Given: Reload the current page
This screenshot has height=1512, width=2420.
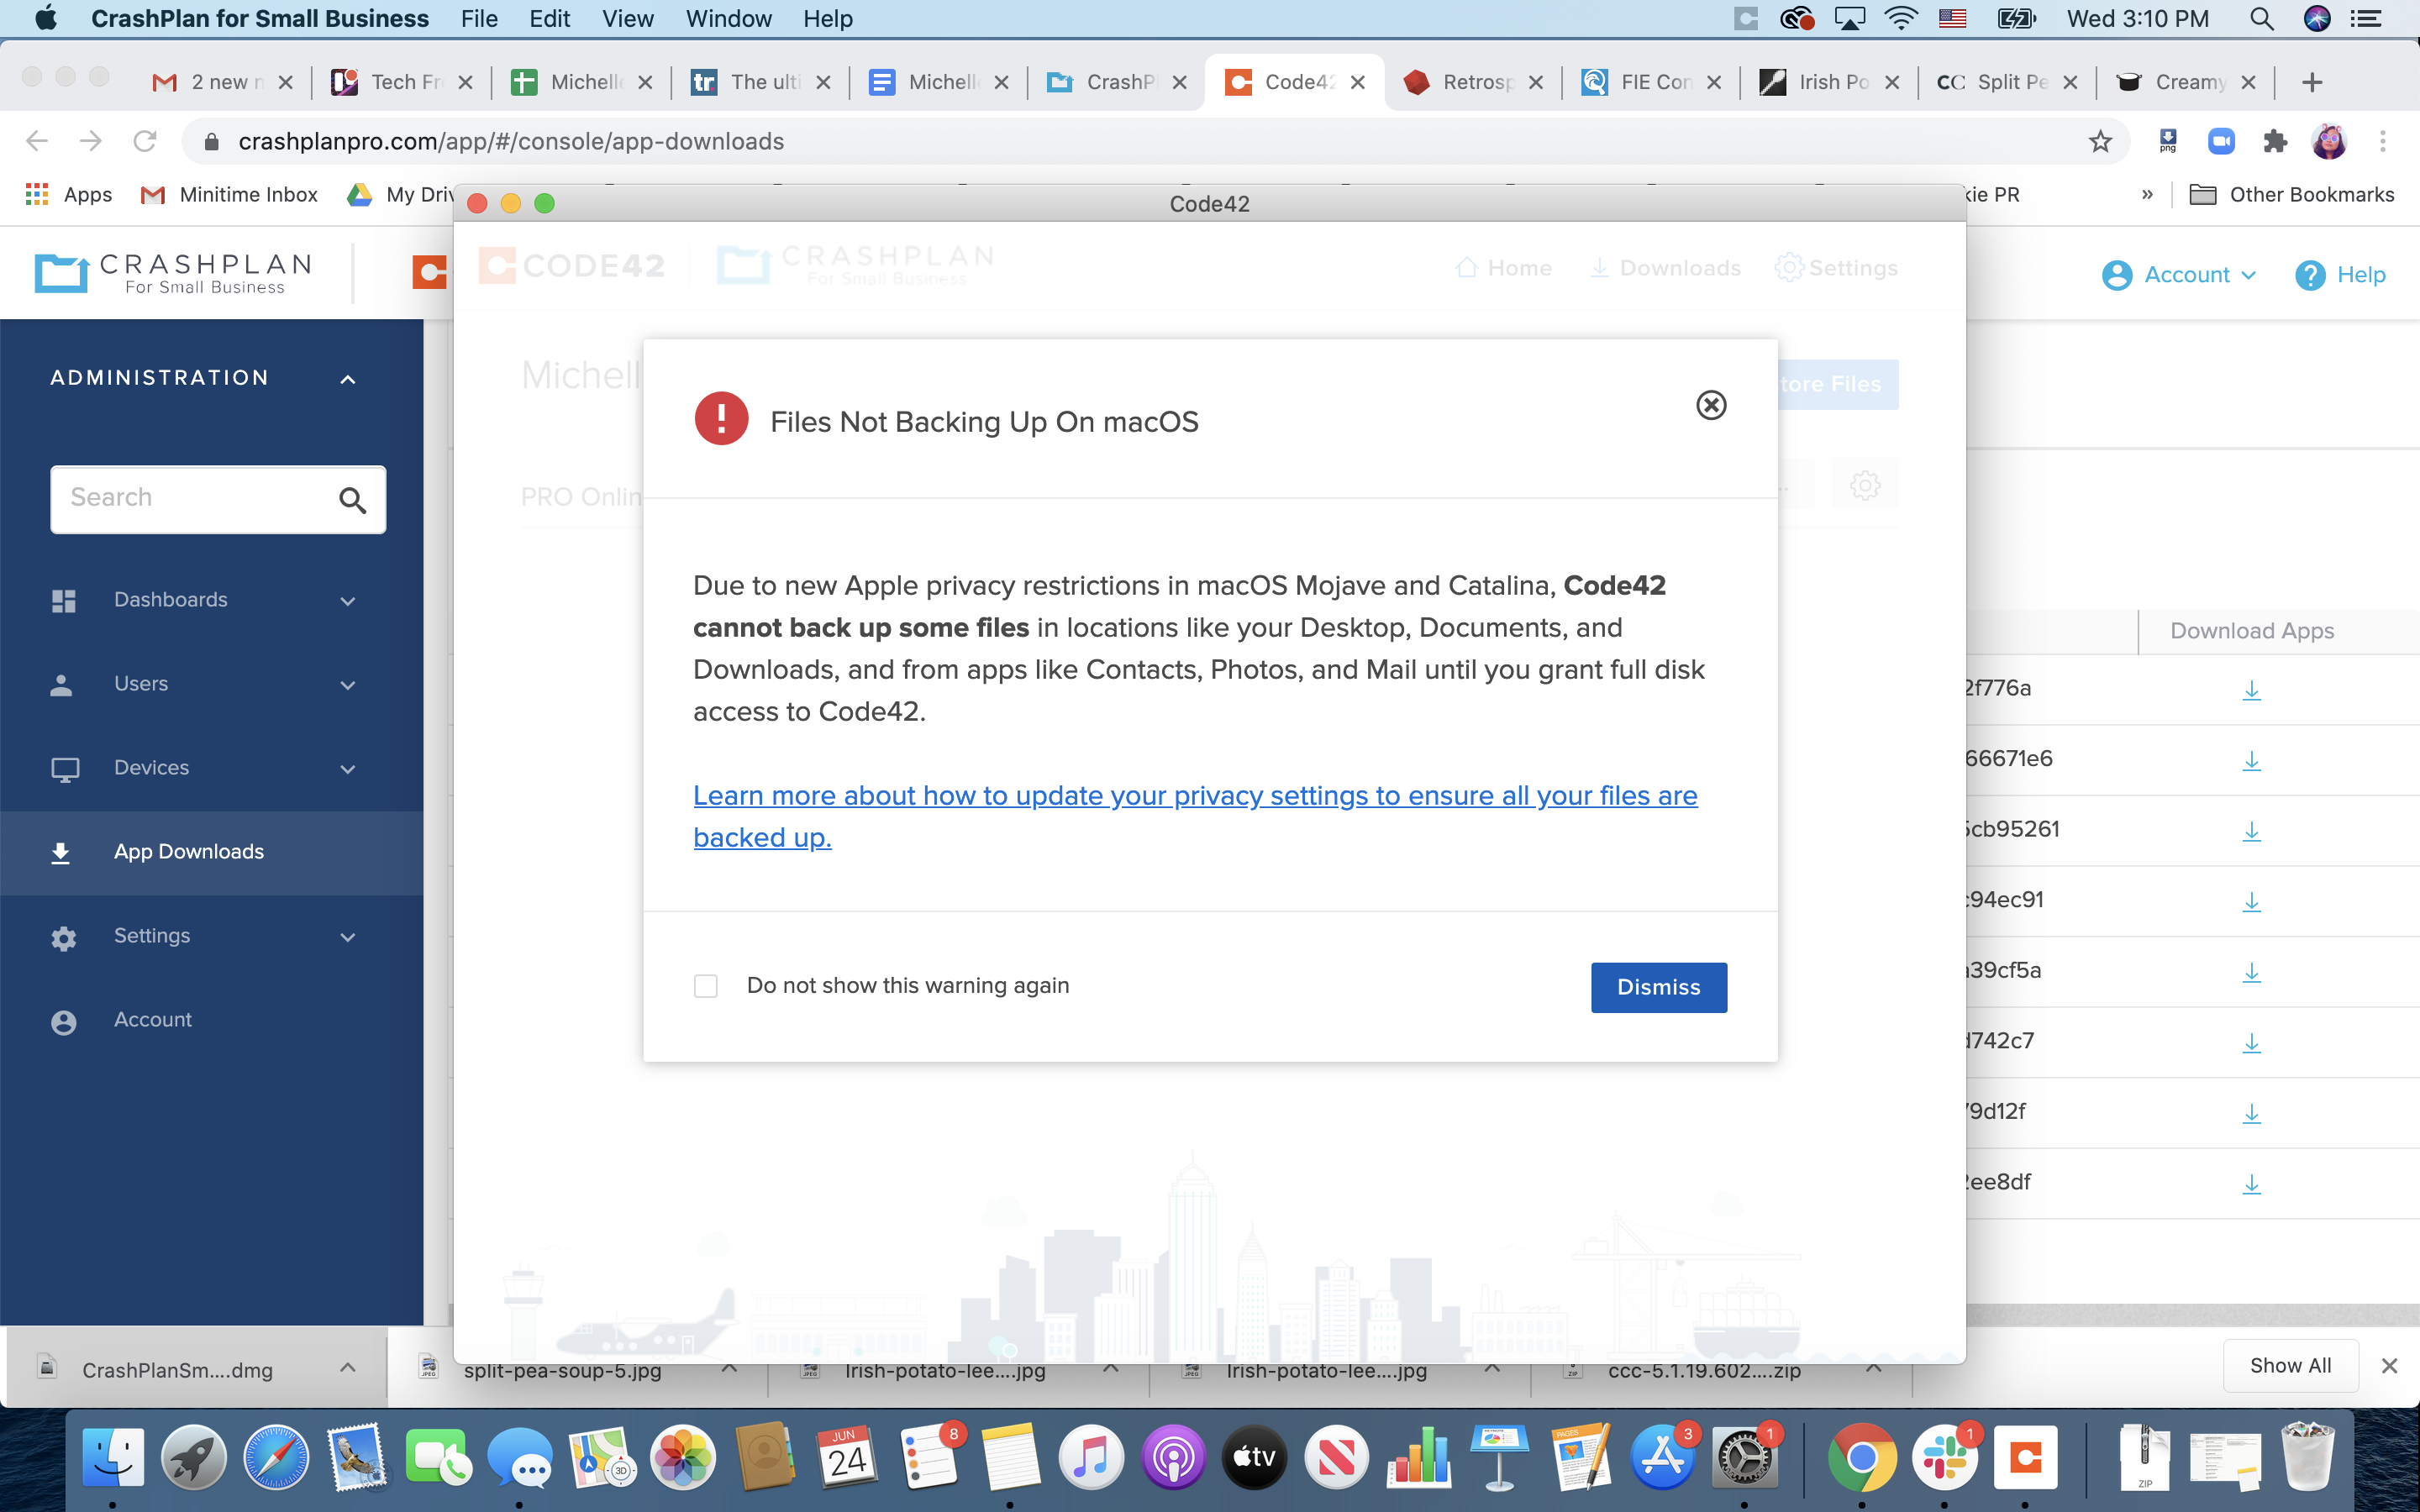Looking at the screenshot, I should [x=145, y=141].
